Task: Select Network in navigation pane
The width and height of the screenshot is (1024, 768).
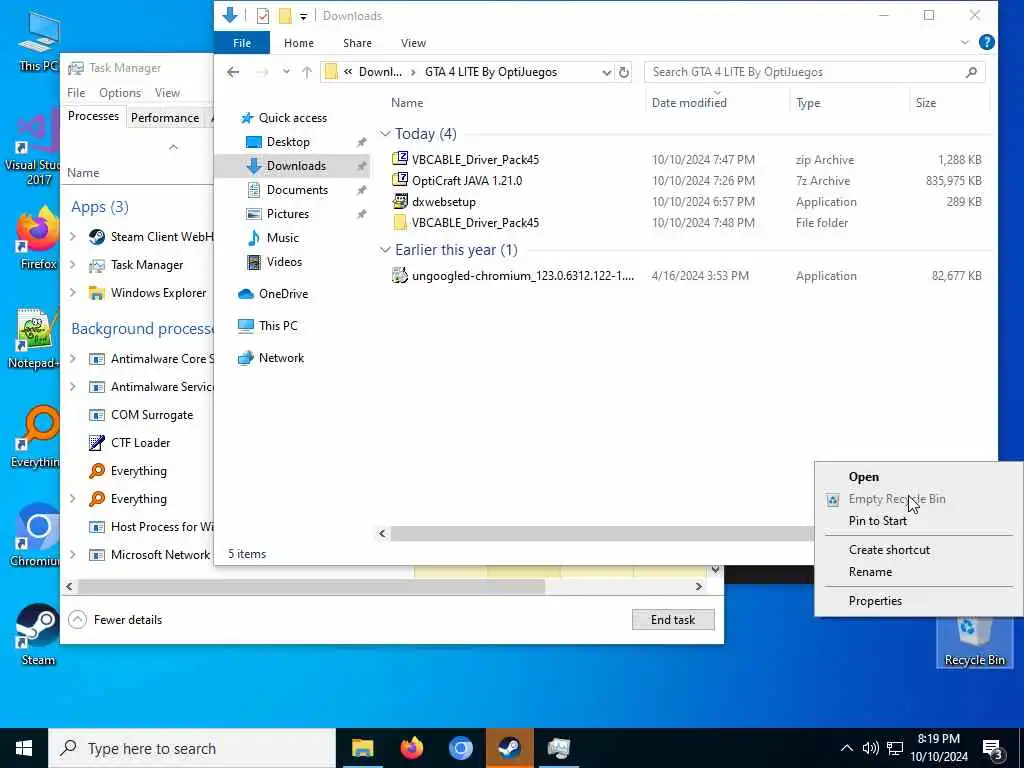Action: click(x=281, y=358)
